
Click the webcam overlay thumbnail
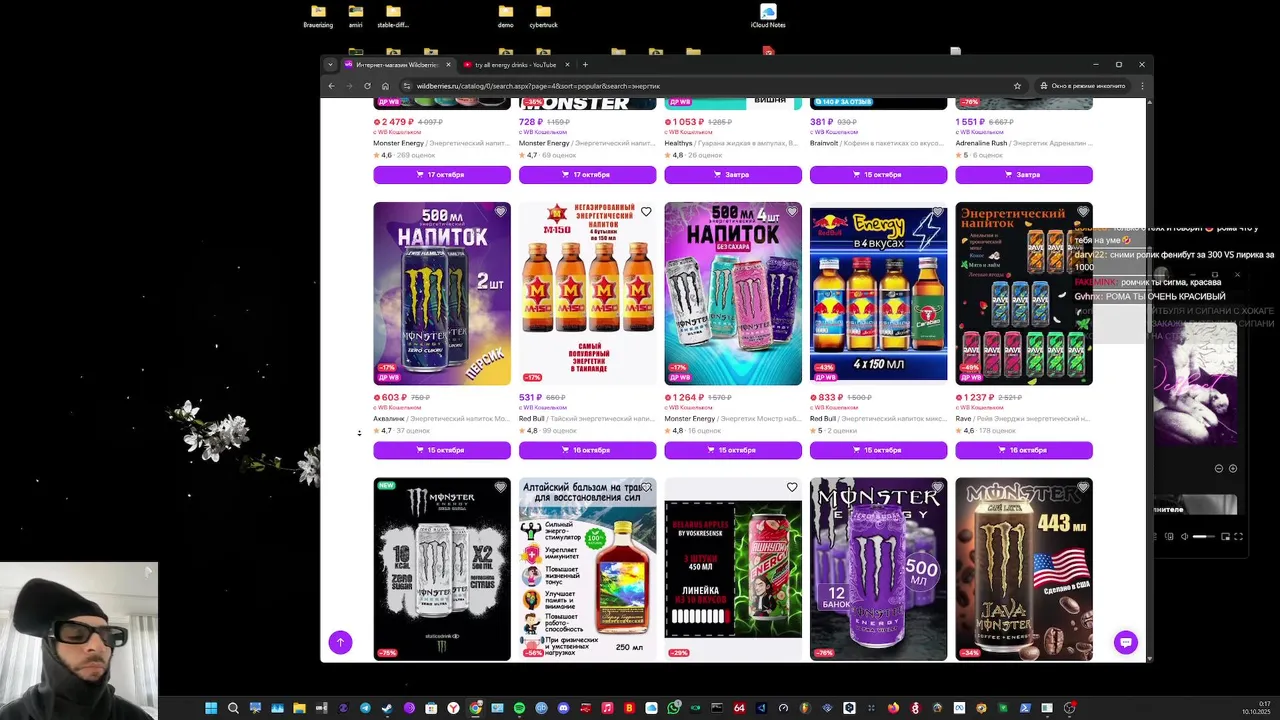[79, 640]
